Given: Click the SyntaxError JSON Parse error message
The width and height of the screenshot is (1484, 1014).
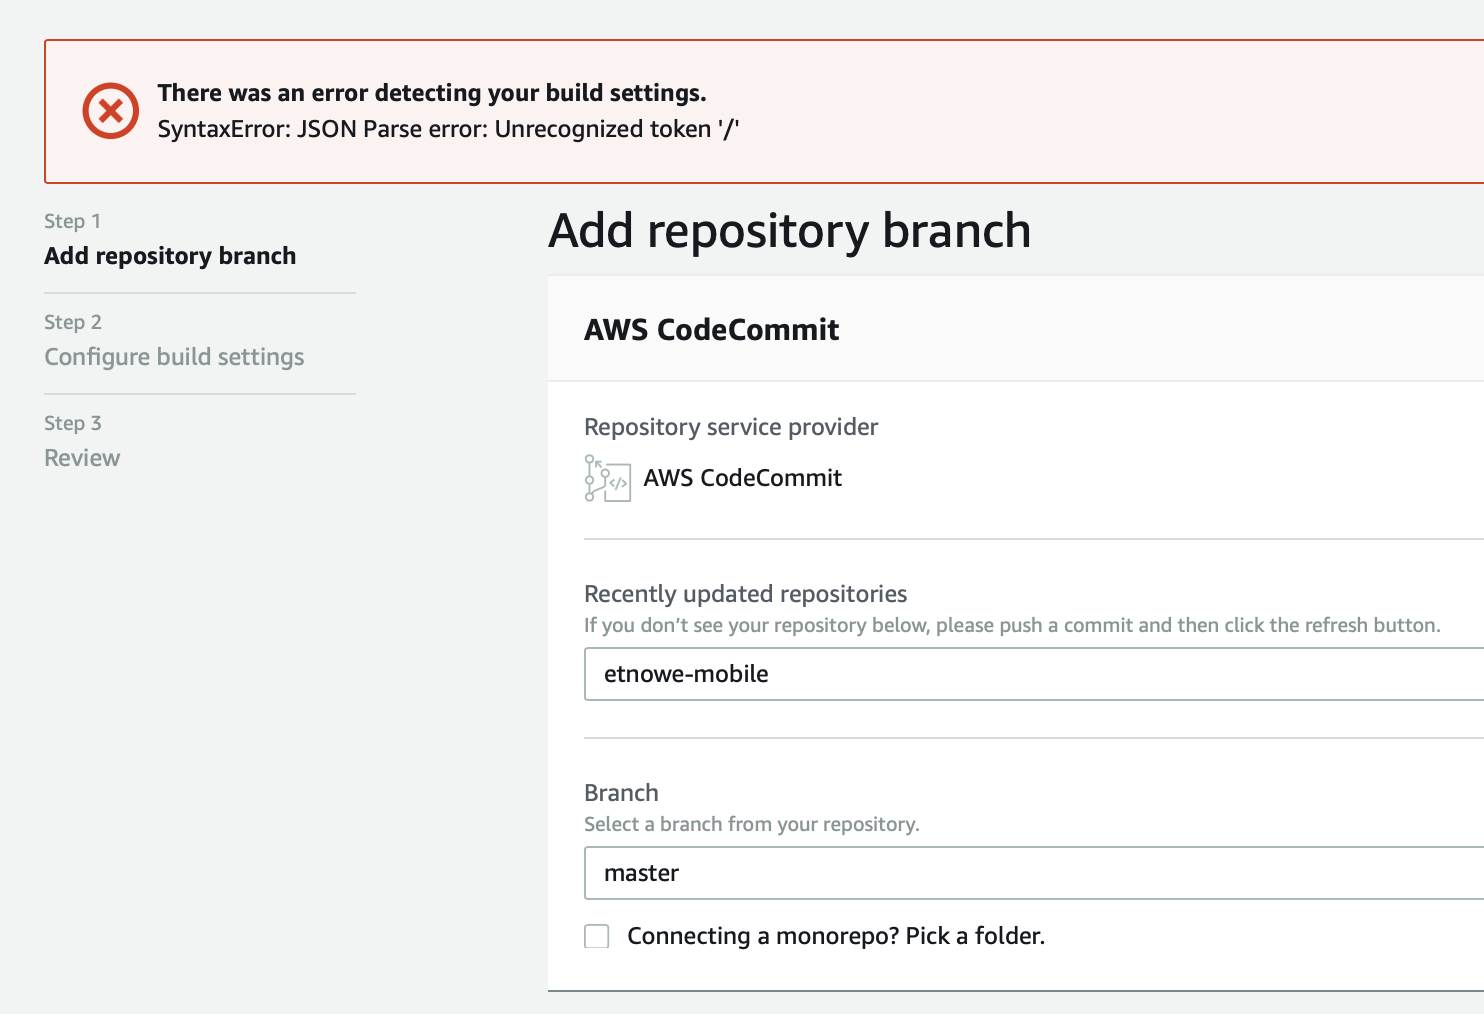Looking at the screenshot, I should [x=449, y=128].
